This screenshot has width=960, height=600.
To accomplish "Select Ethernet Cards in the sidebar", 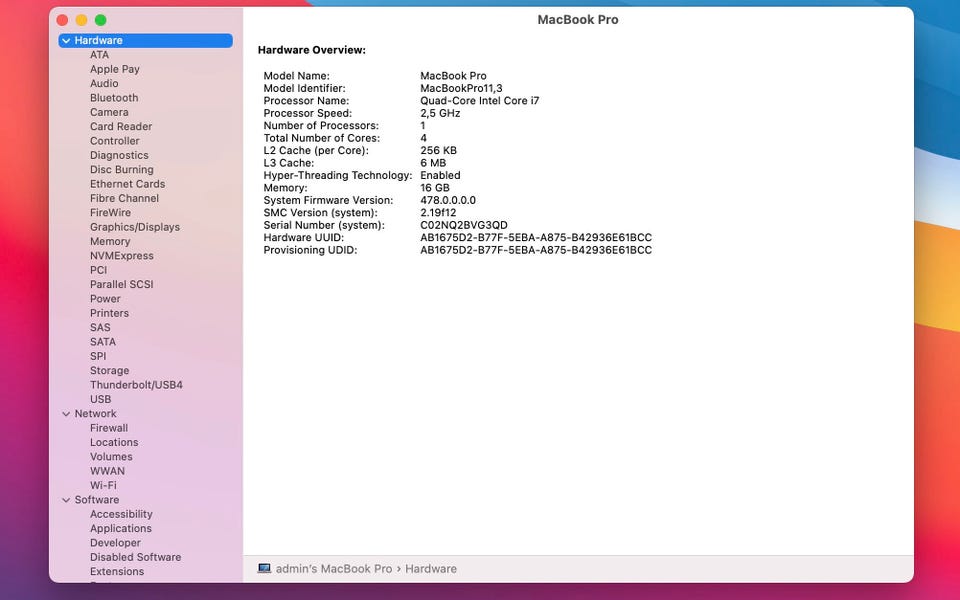I will [127, 184].
